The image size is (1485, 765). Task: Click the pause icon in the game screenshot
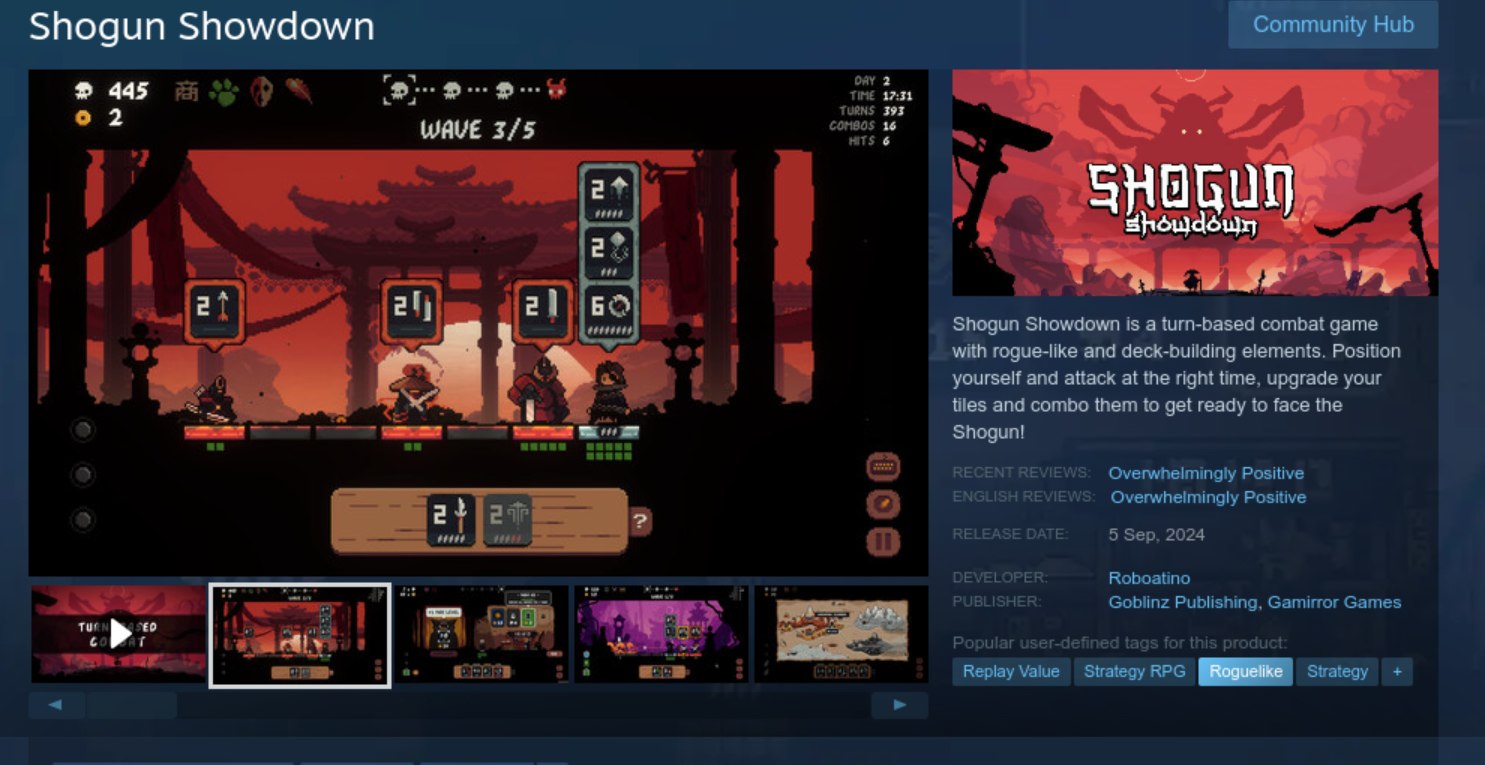click(883, 543)
